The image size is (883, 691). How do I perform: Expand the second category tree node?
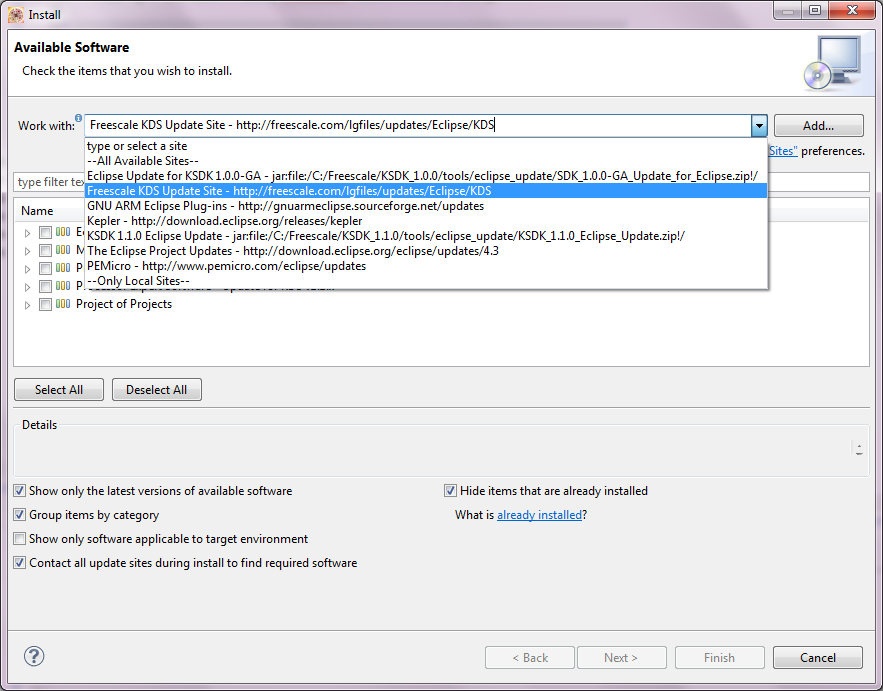point(27,251)
